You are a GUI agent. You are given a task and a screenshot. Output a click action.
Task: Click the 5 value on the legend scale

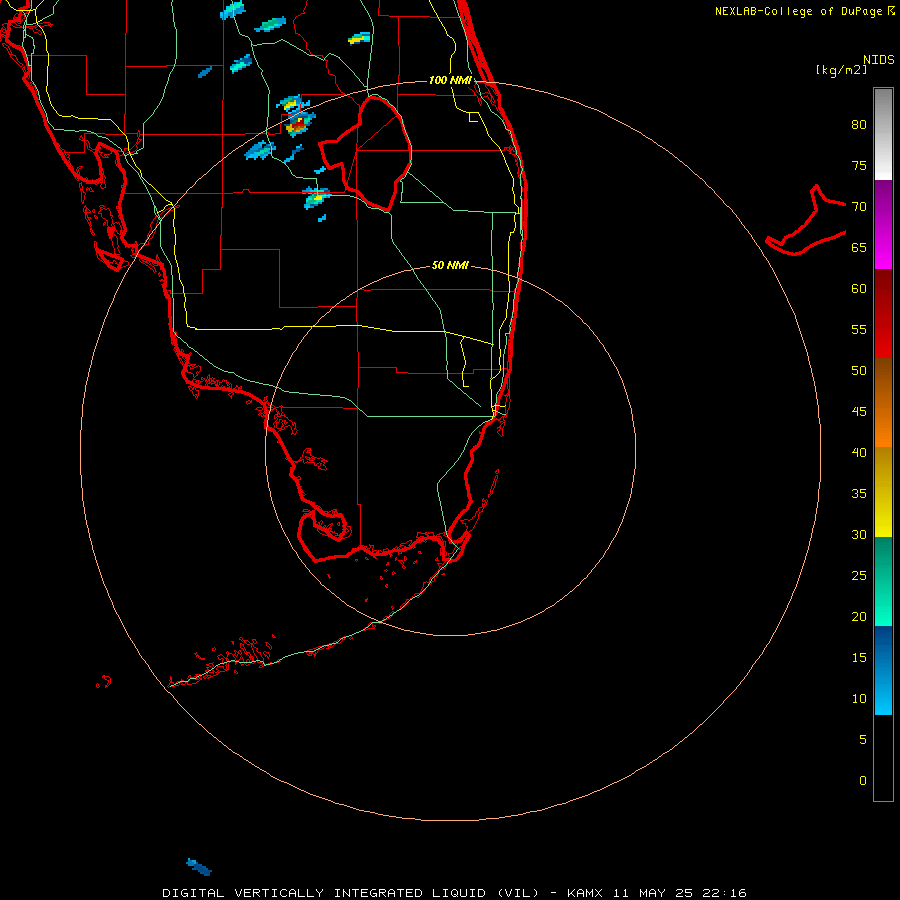pyautogui.click(x=863, y=740)
